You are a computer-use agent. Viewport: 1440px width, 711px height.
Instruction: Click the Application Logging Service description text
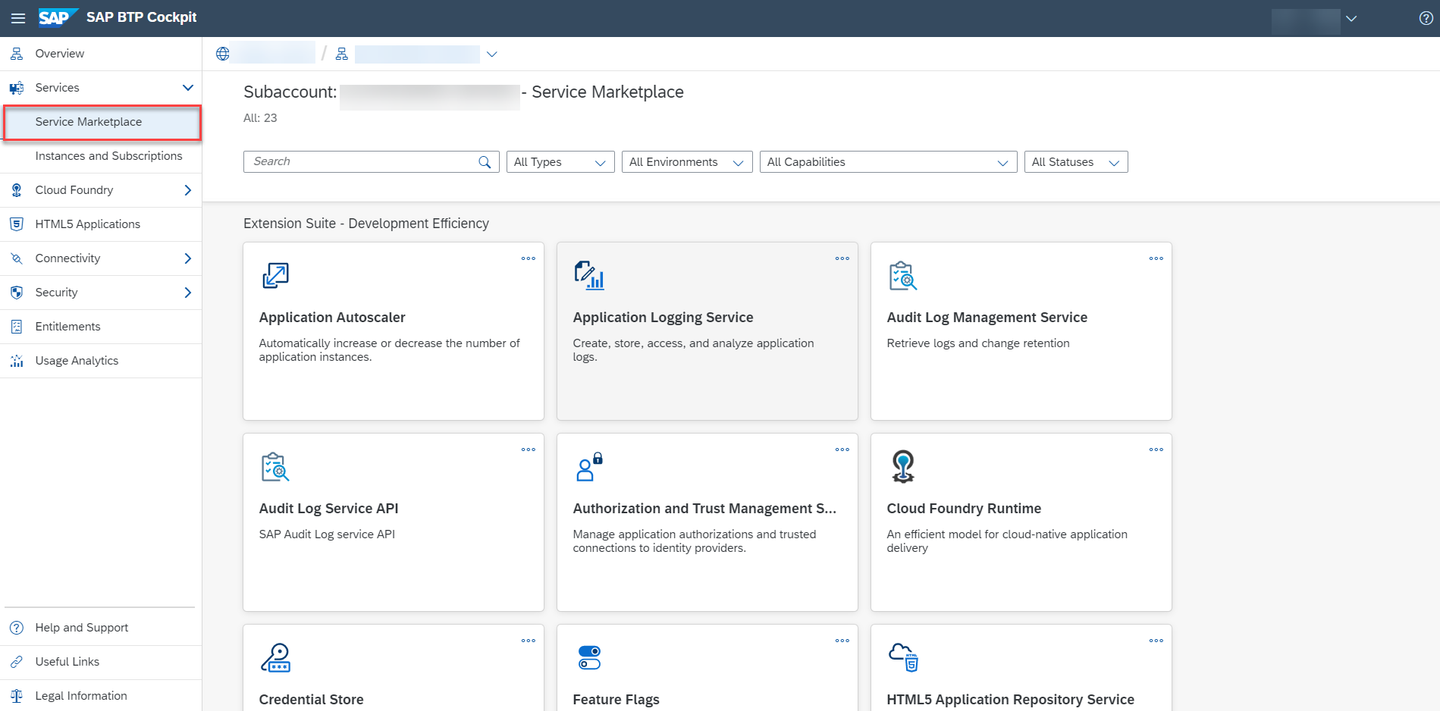pyautogui.click(x=693, y=350)
